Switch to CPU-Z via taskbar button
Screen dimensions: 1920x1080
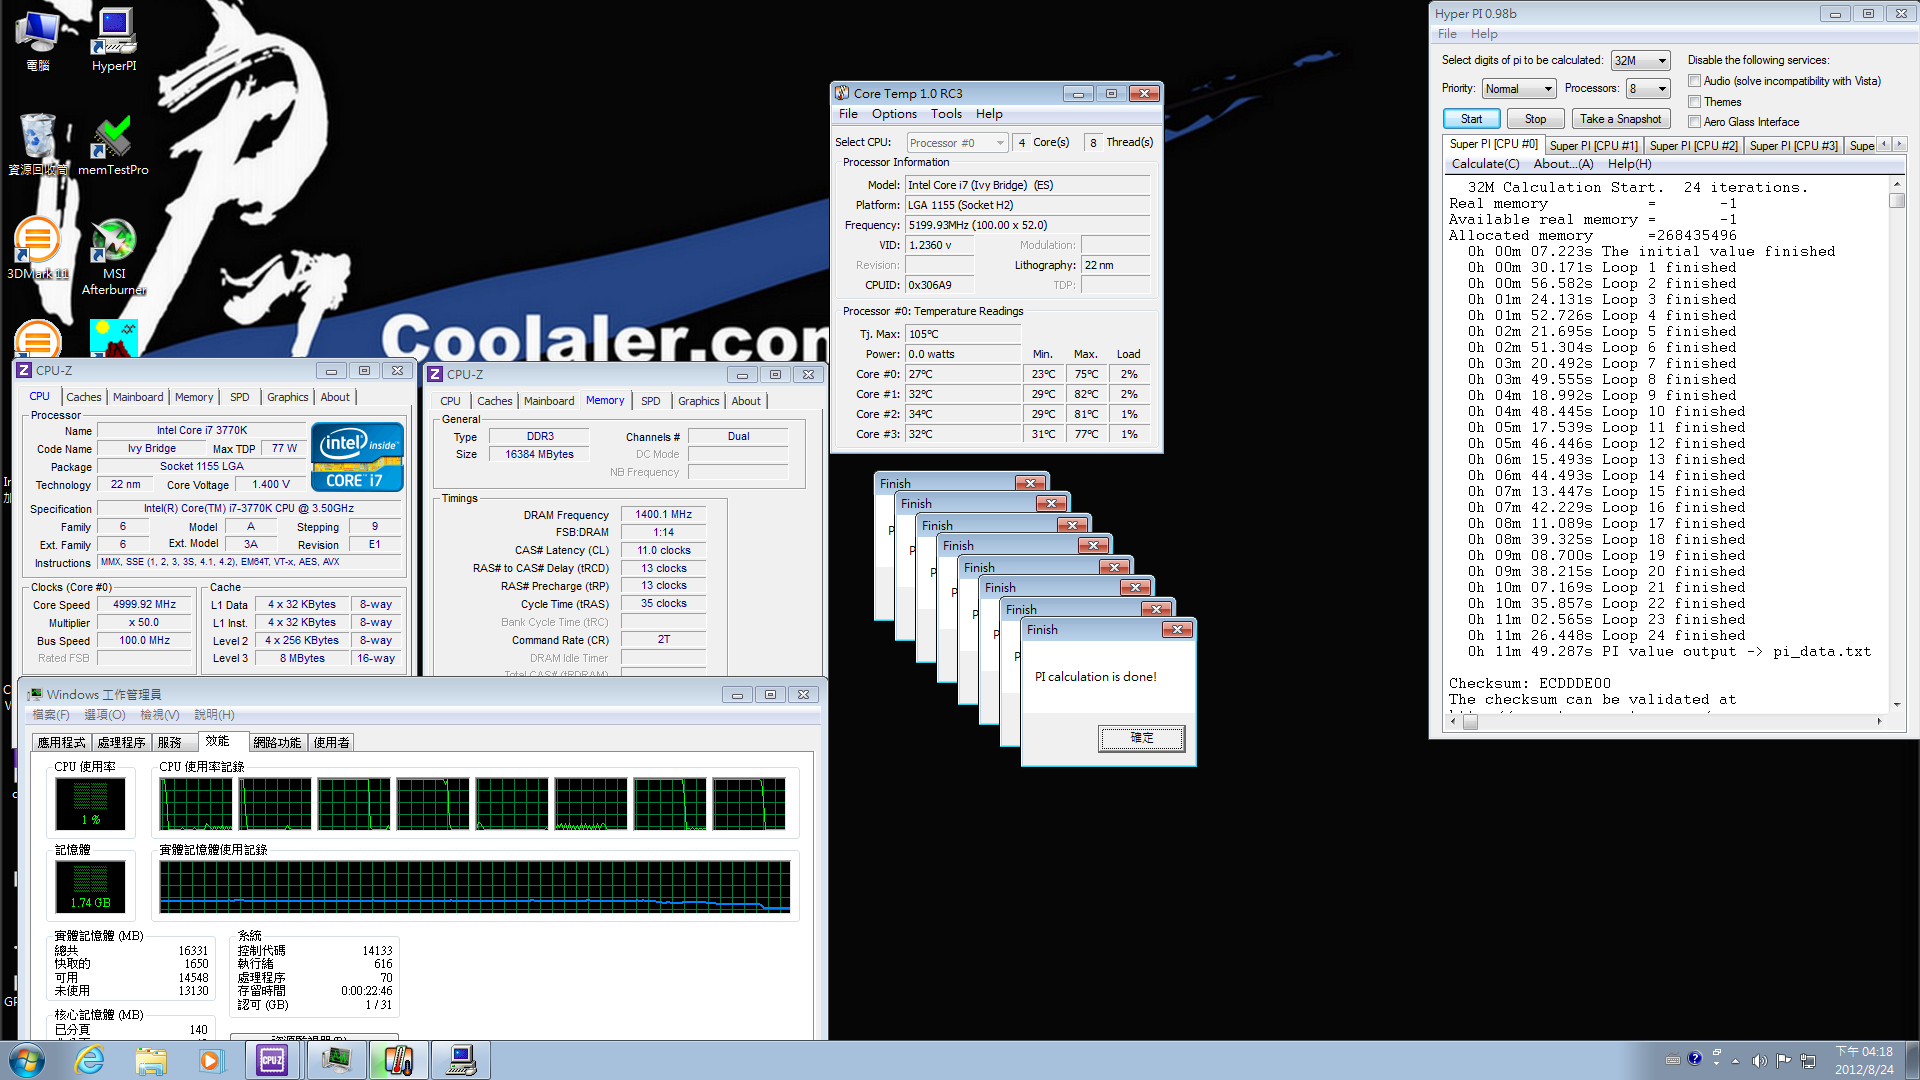coord(272,1060)
